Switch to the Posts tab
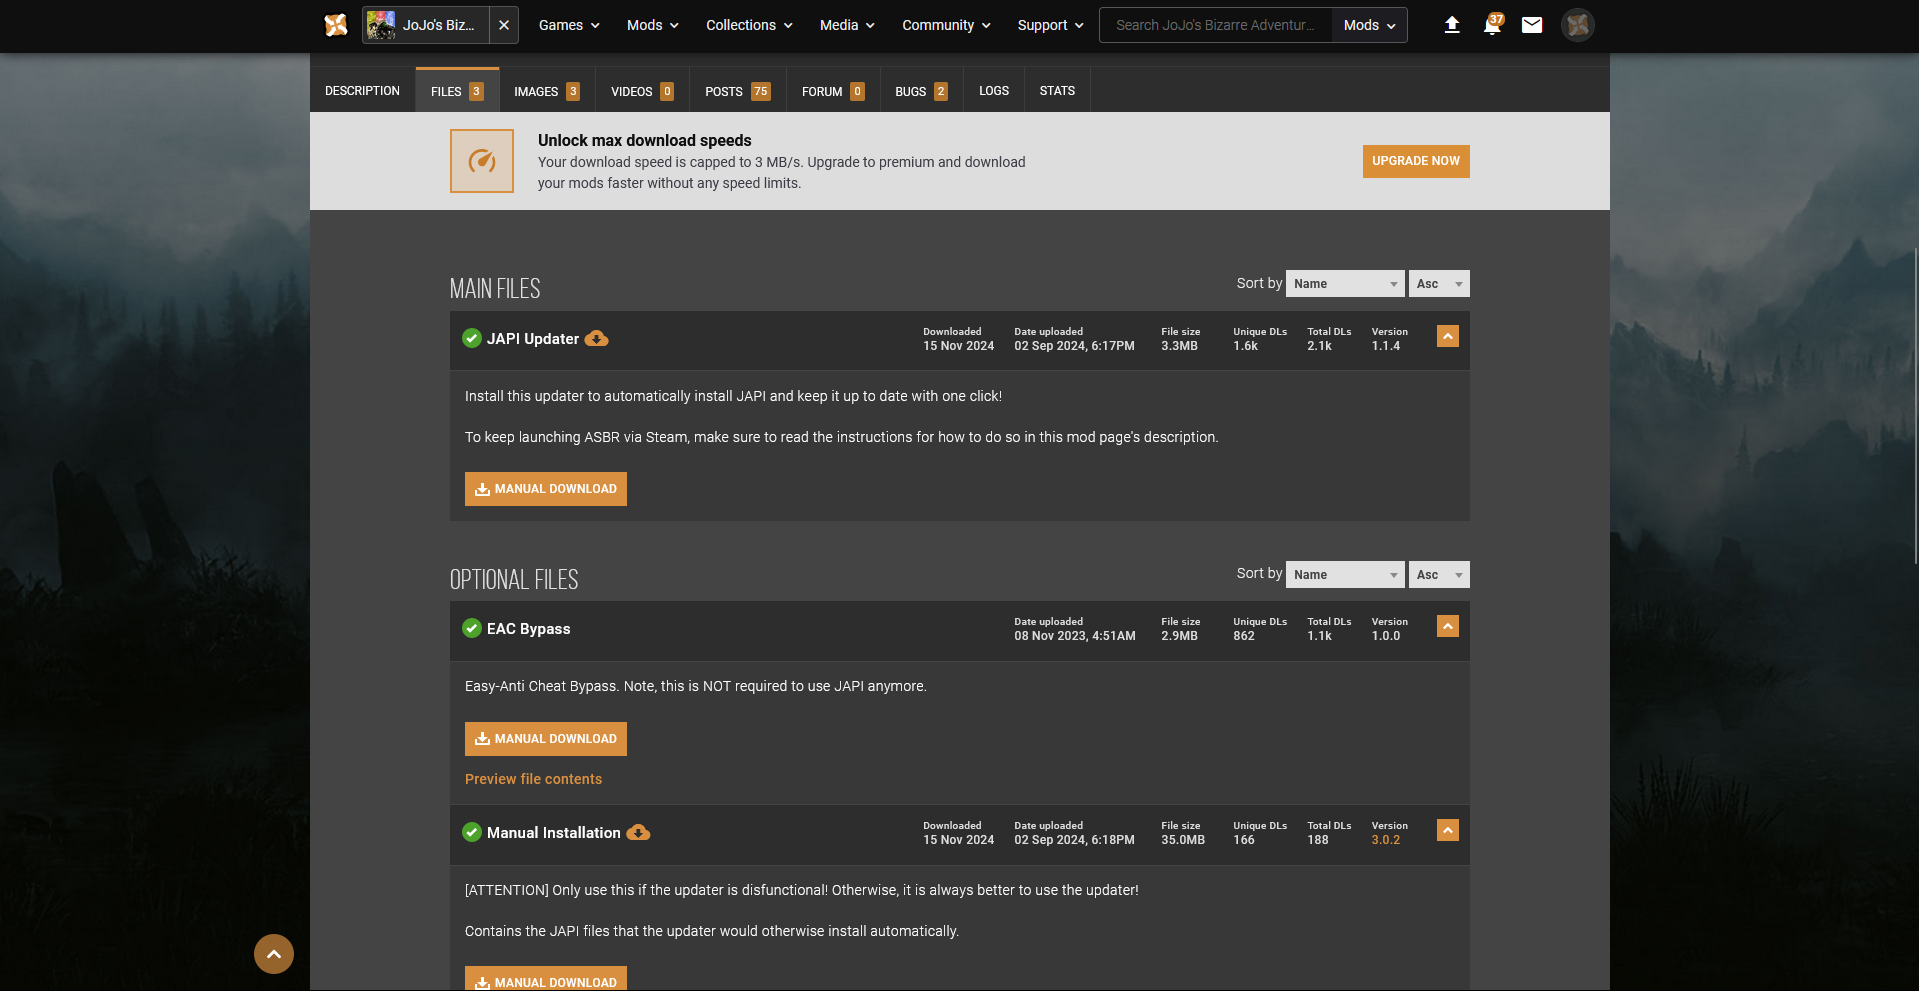Screen dimensions: 1919x991 point(738,90)
